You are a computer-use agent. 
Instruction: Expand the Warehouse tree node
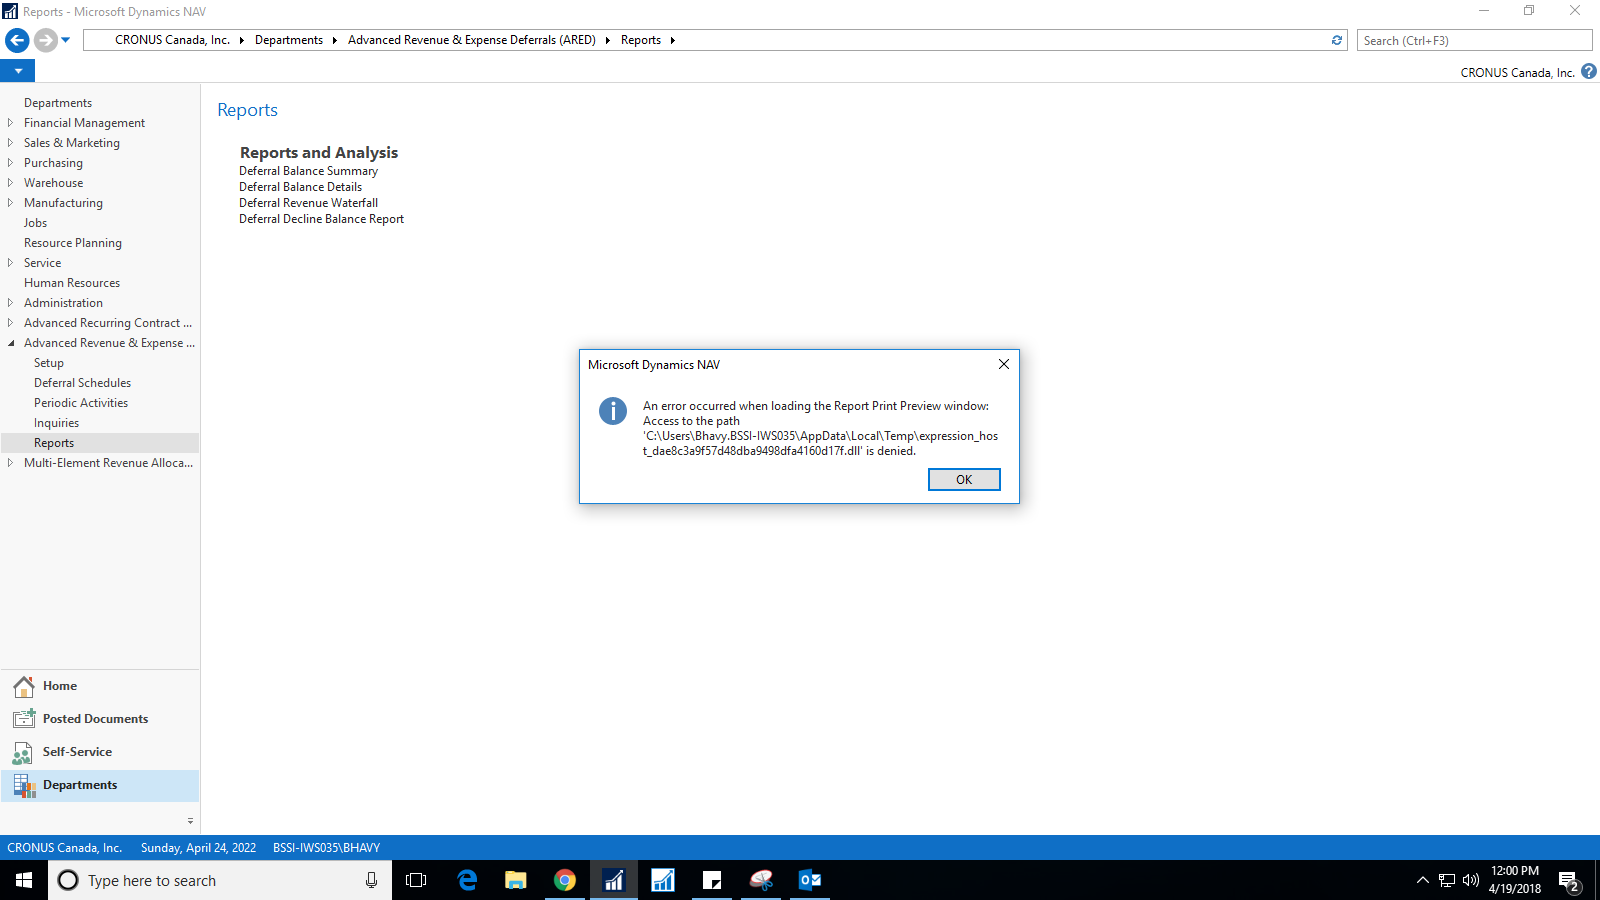[x=10, y=183]
